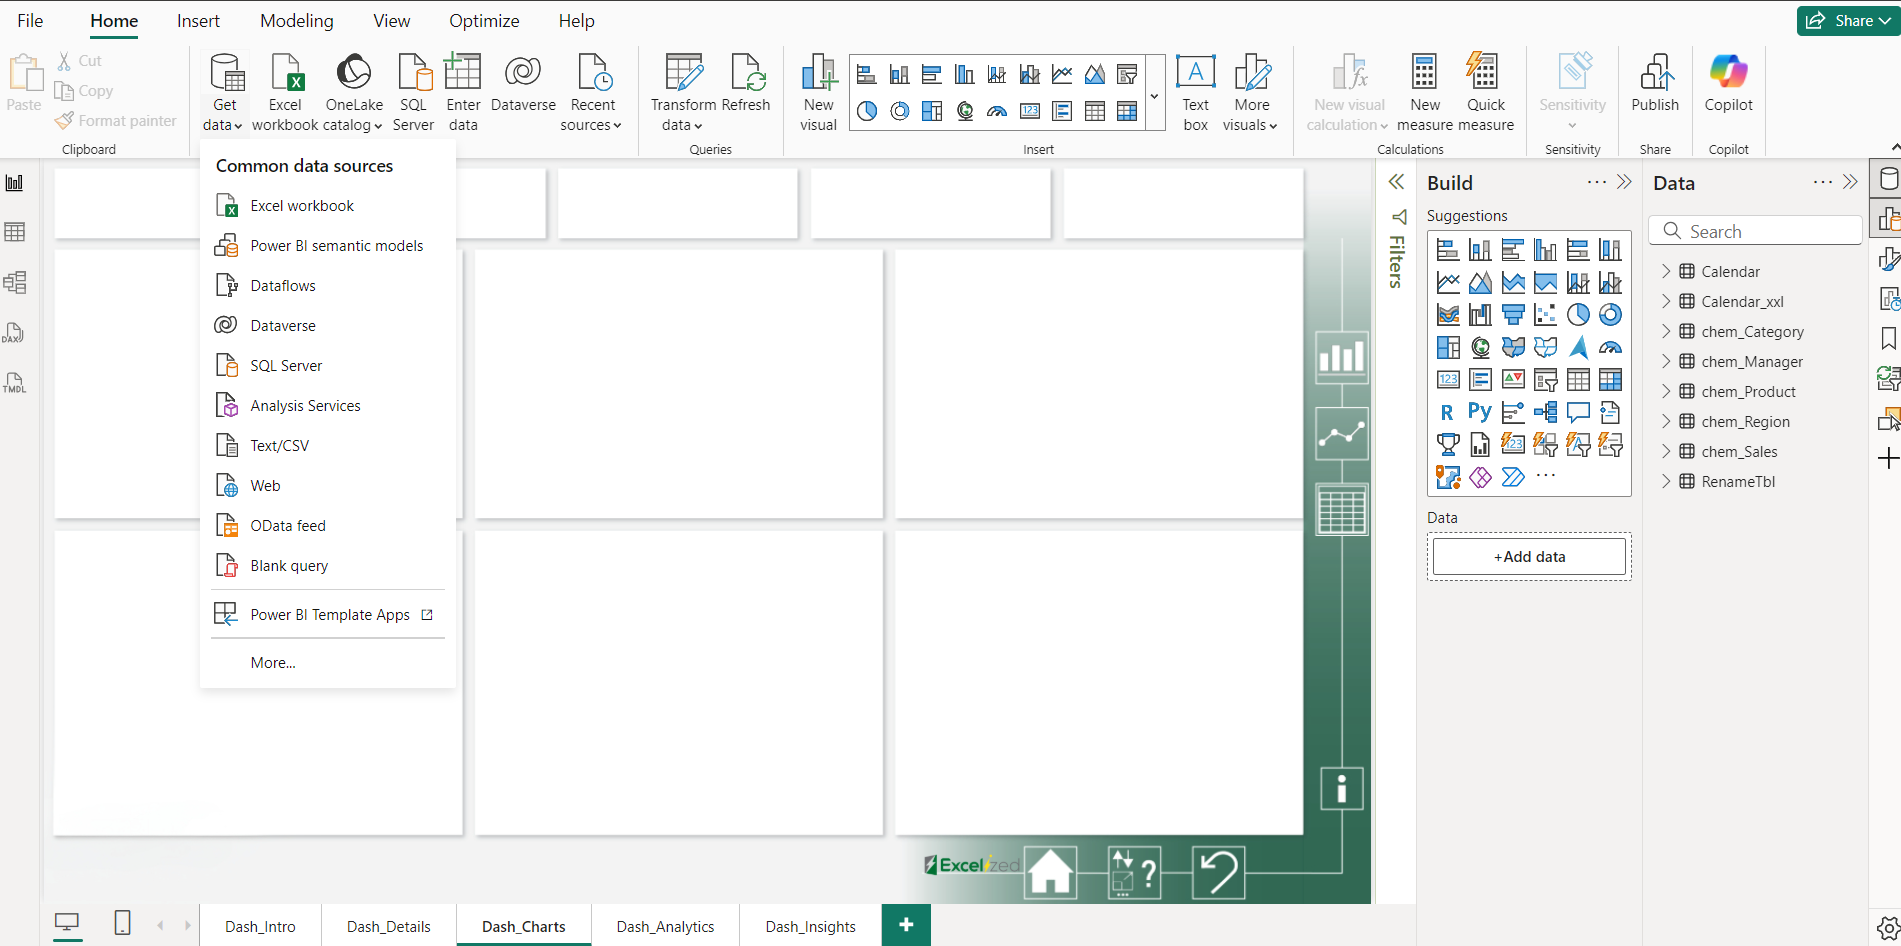Switch to Table view in left sidebar
Image resolution: width=1901 pixels, height=946 pixels.
pos(15,232)
